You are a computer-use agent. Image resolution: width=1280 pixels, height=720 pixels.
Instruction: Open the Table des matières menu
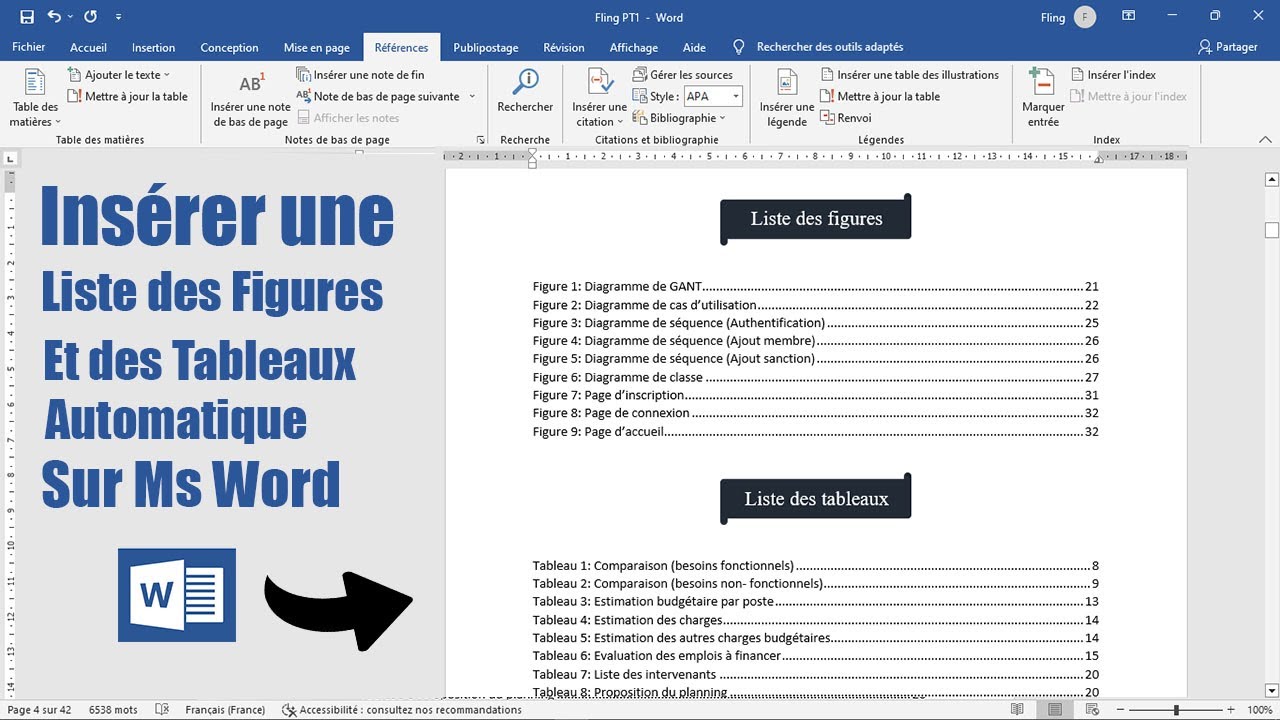pos(35,100)
